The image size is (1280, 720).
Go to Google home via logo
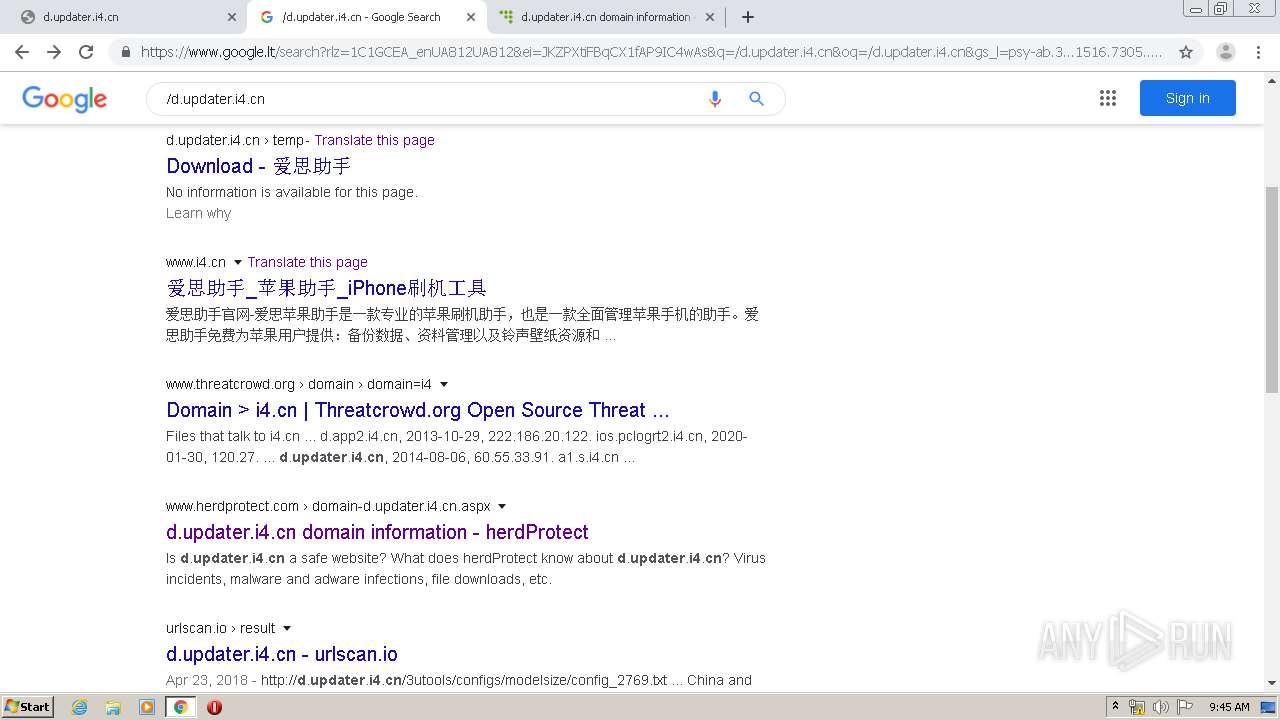coord(64,99)
